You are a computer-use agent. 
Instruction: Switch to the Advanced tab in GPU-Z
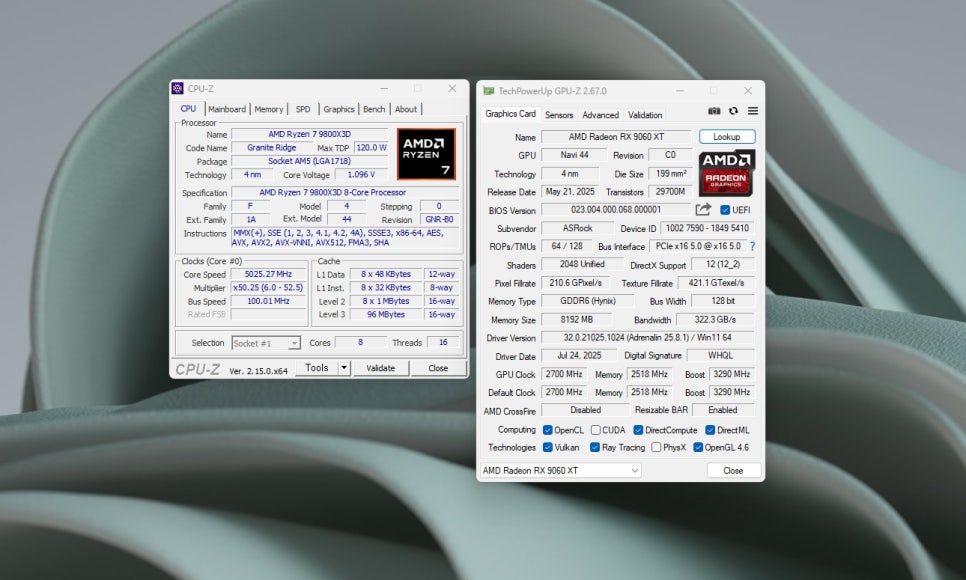[601, 115]
